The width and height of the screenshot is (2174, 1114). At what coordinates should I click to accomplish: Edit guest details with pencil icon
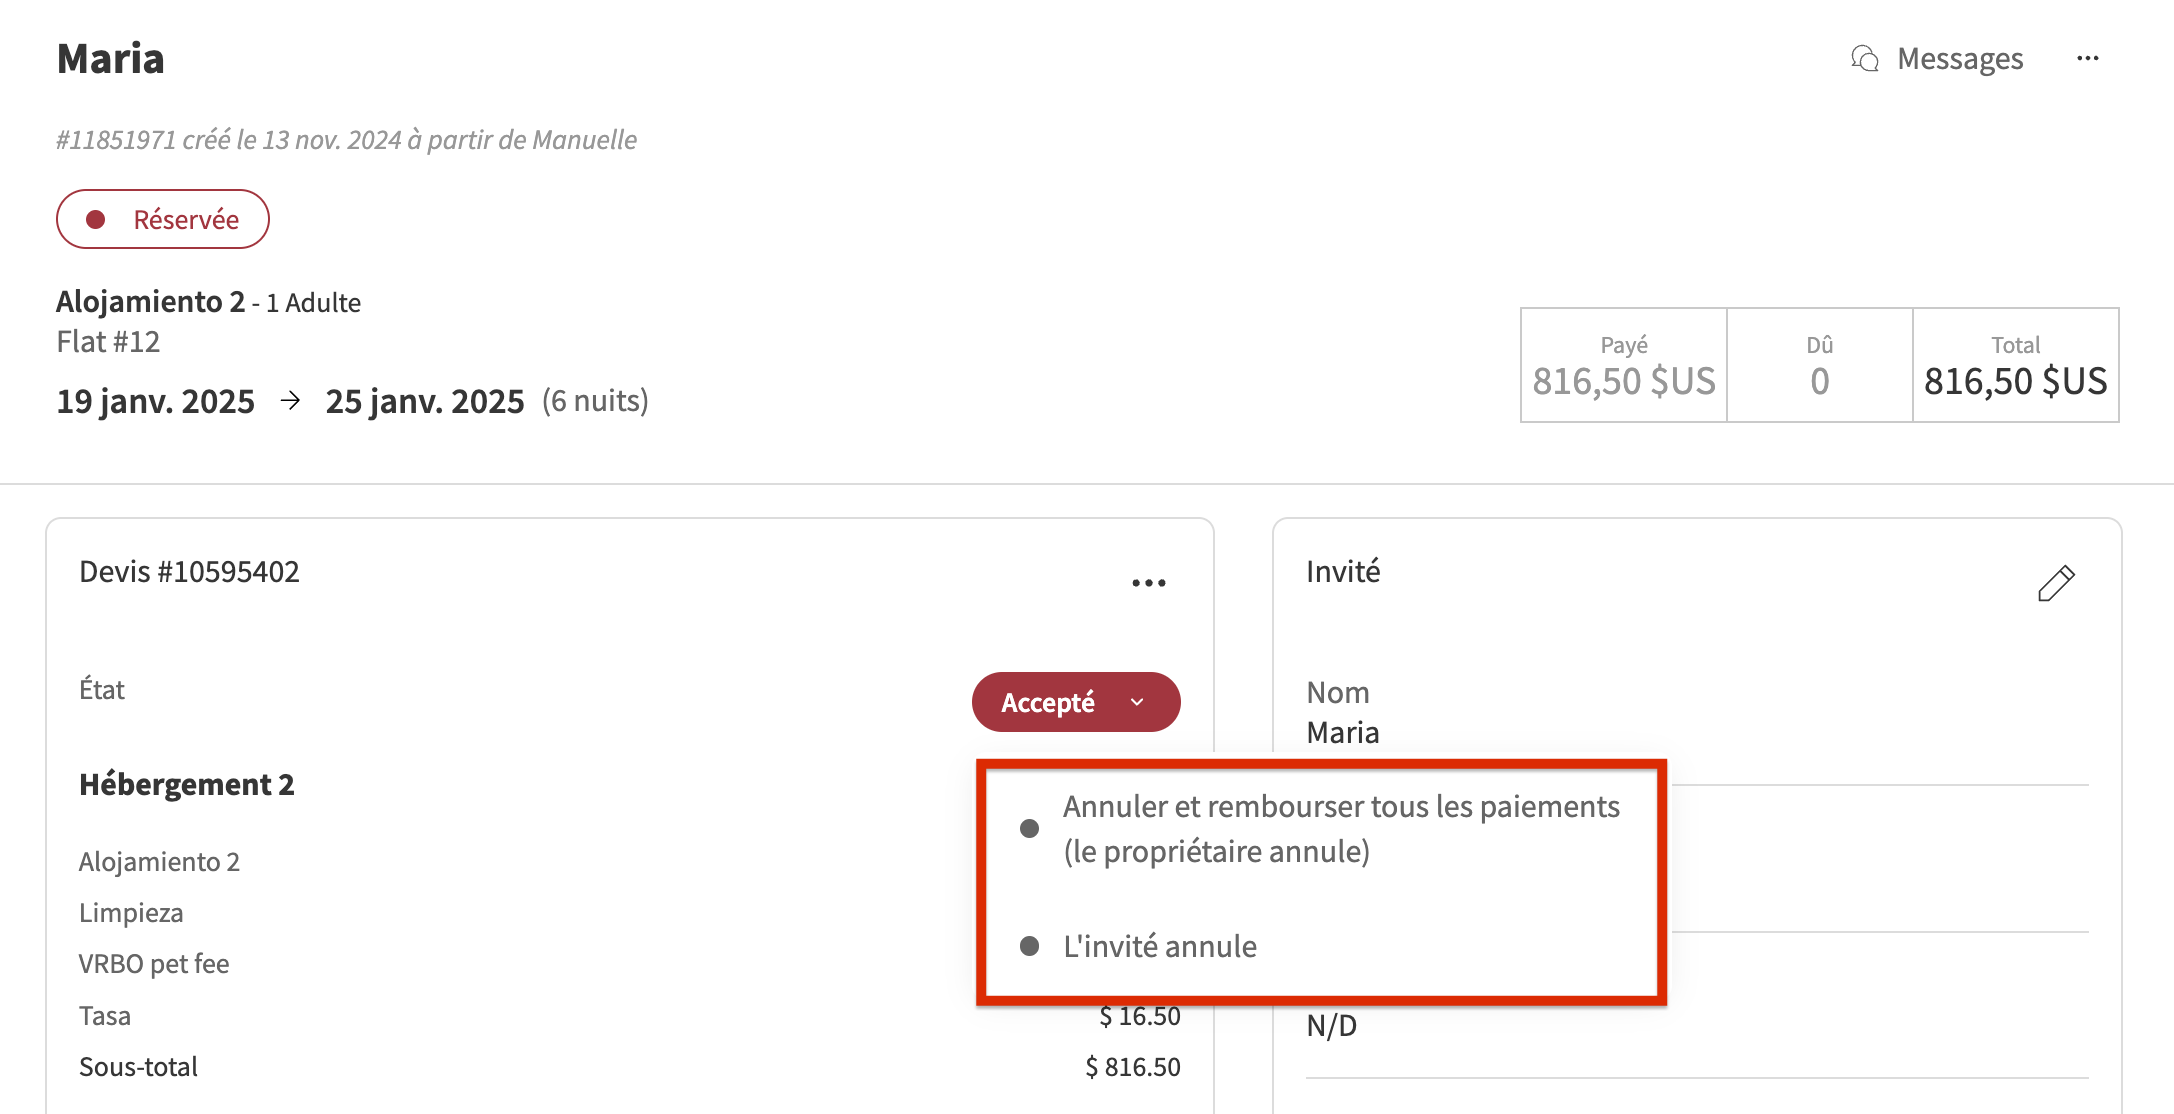[2056, 583]
